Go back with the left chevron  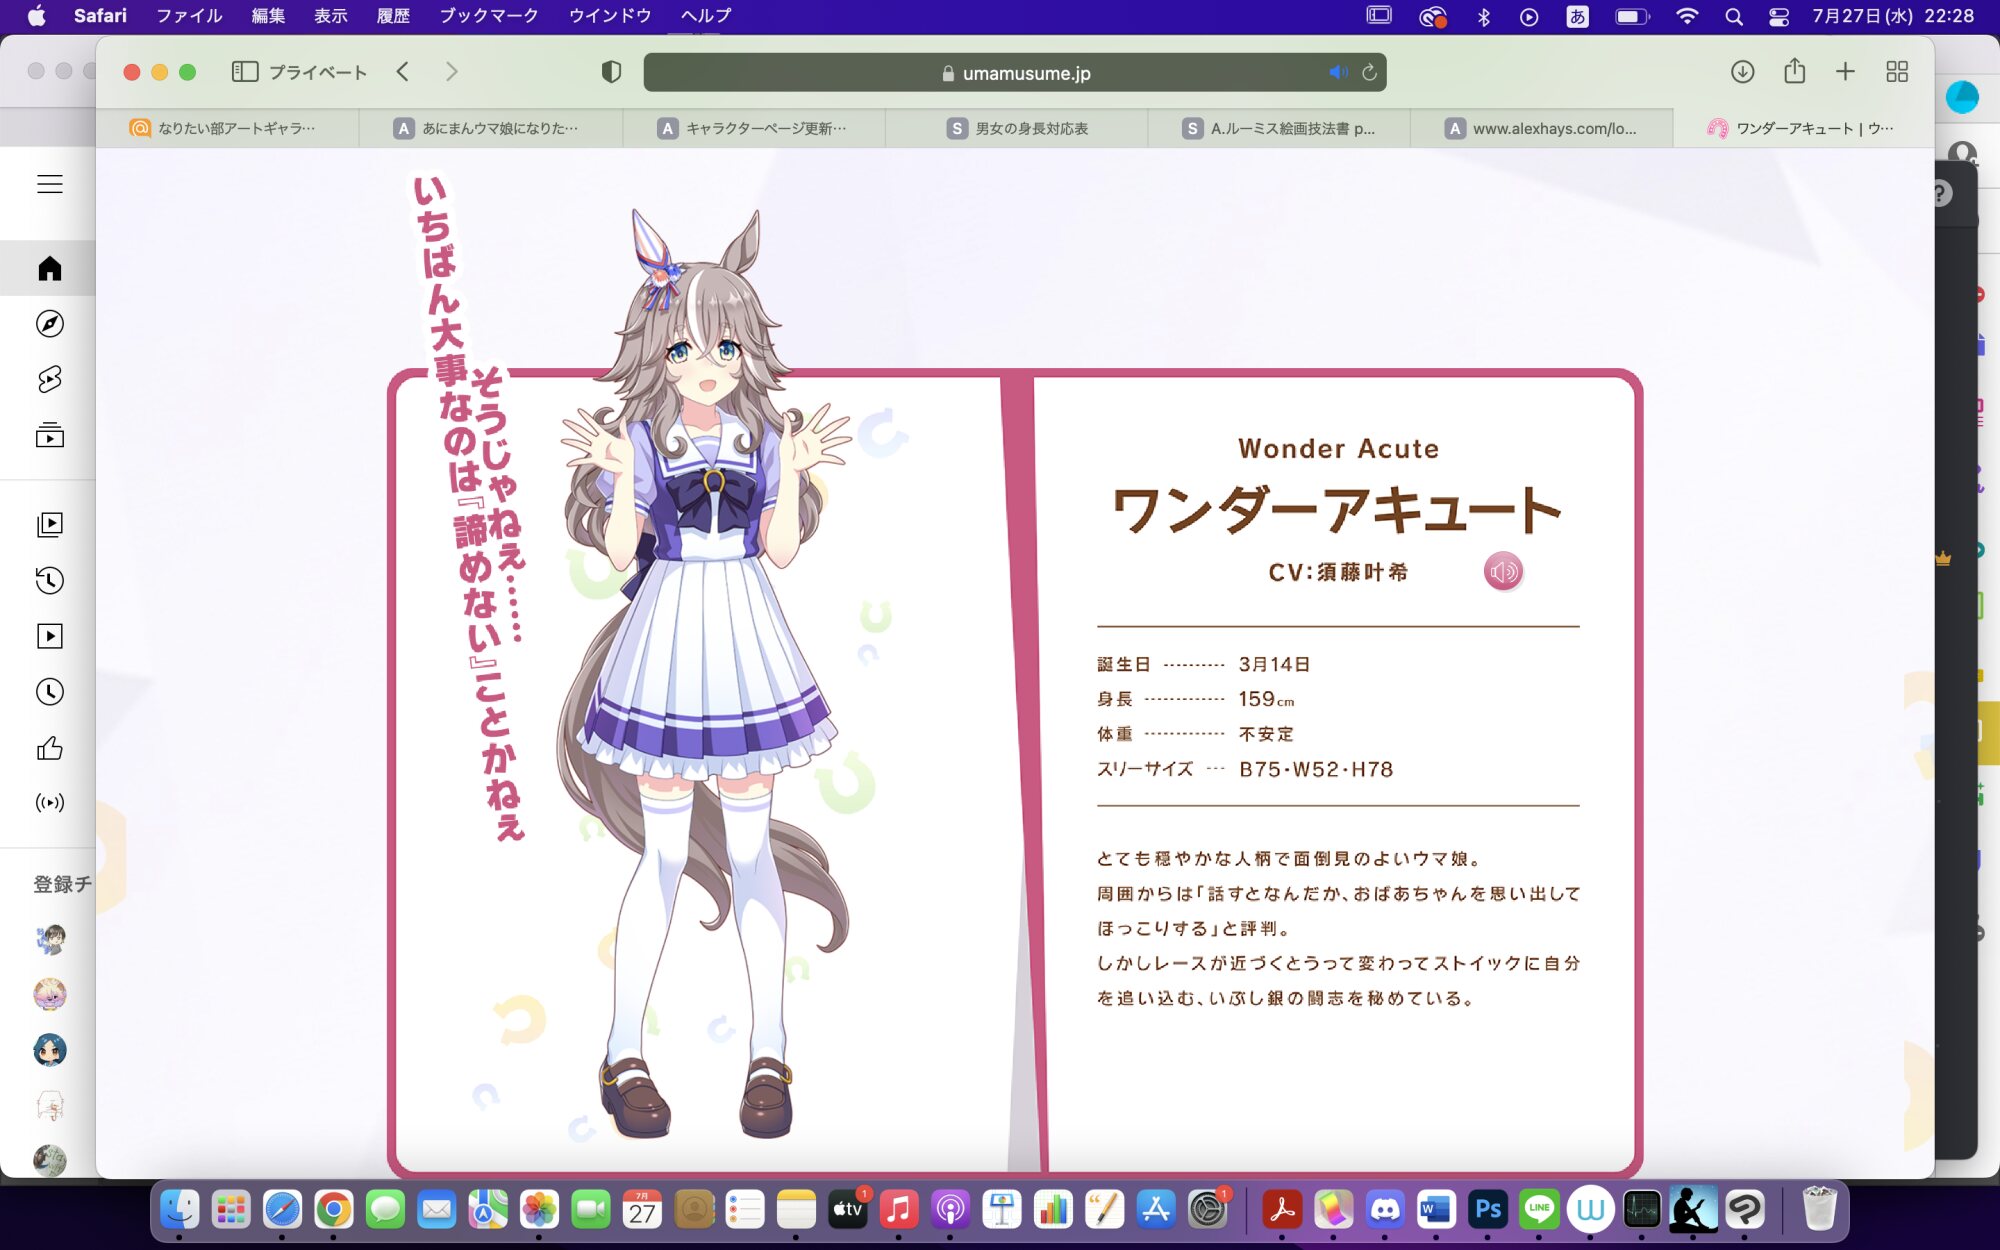[403, 72]
